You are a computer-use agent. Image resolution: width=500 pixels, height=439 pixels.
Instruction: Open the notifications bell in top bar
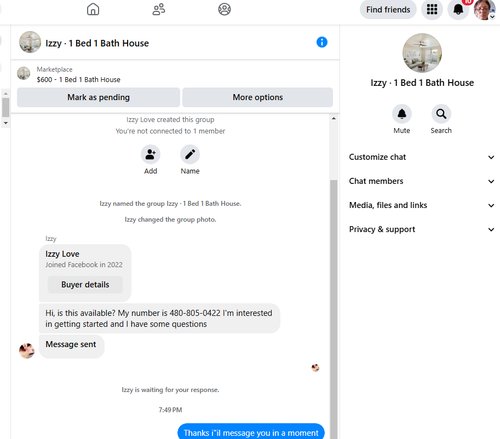pyautogui.click(x=458, y=9)
